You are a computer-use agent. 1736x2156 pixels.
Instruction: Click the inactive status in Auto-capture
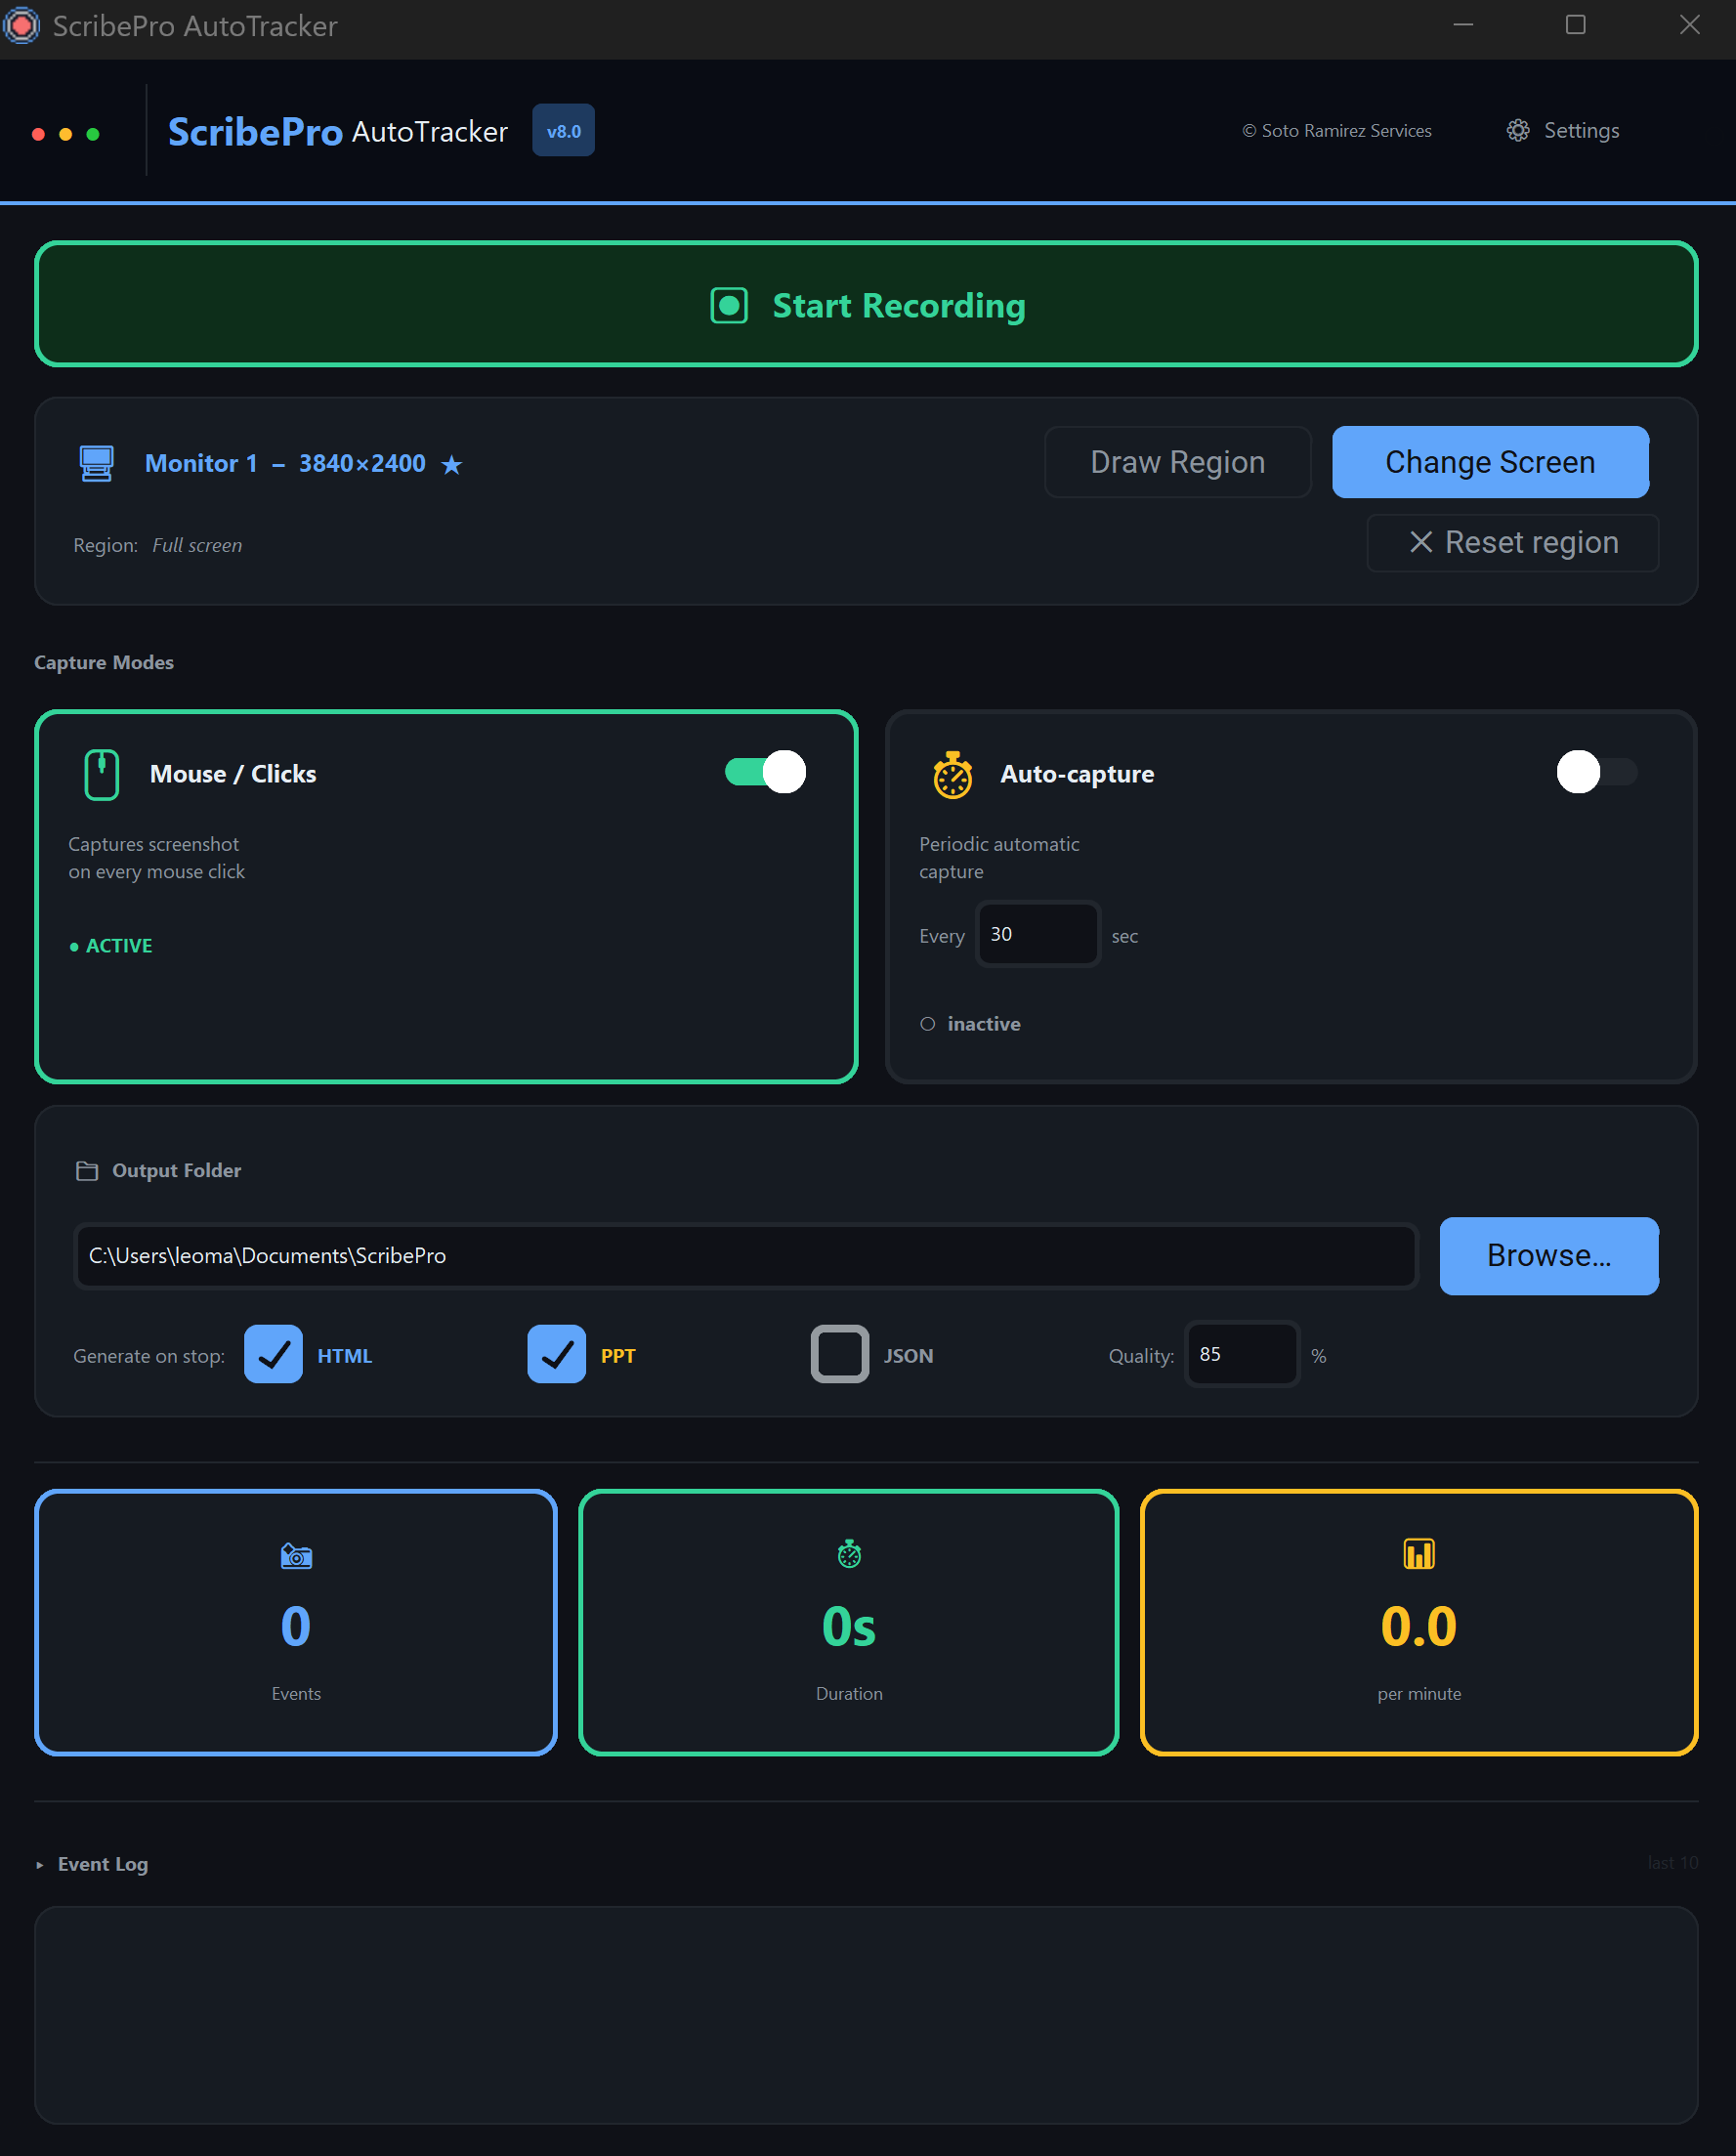[970, 1024]
